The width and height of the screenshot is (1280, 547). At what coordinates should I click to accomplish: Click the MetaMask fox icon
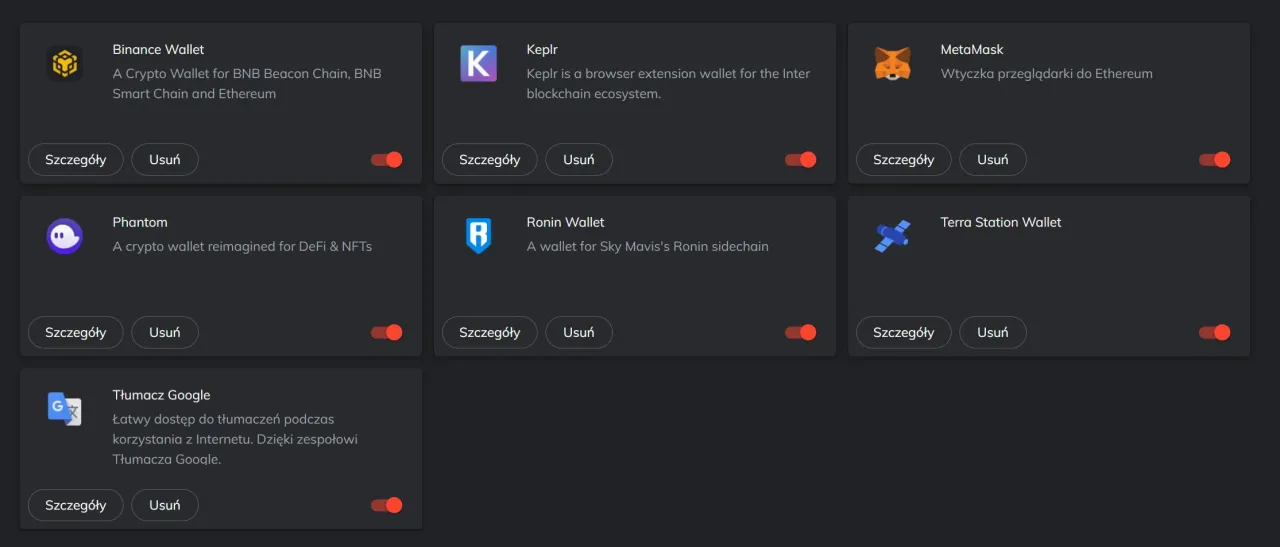tap(892, 64)
